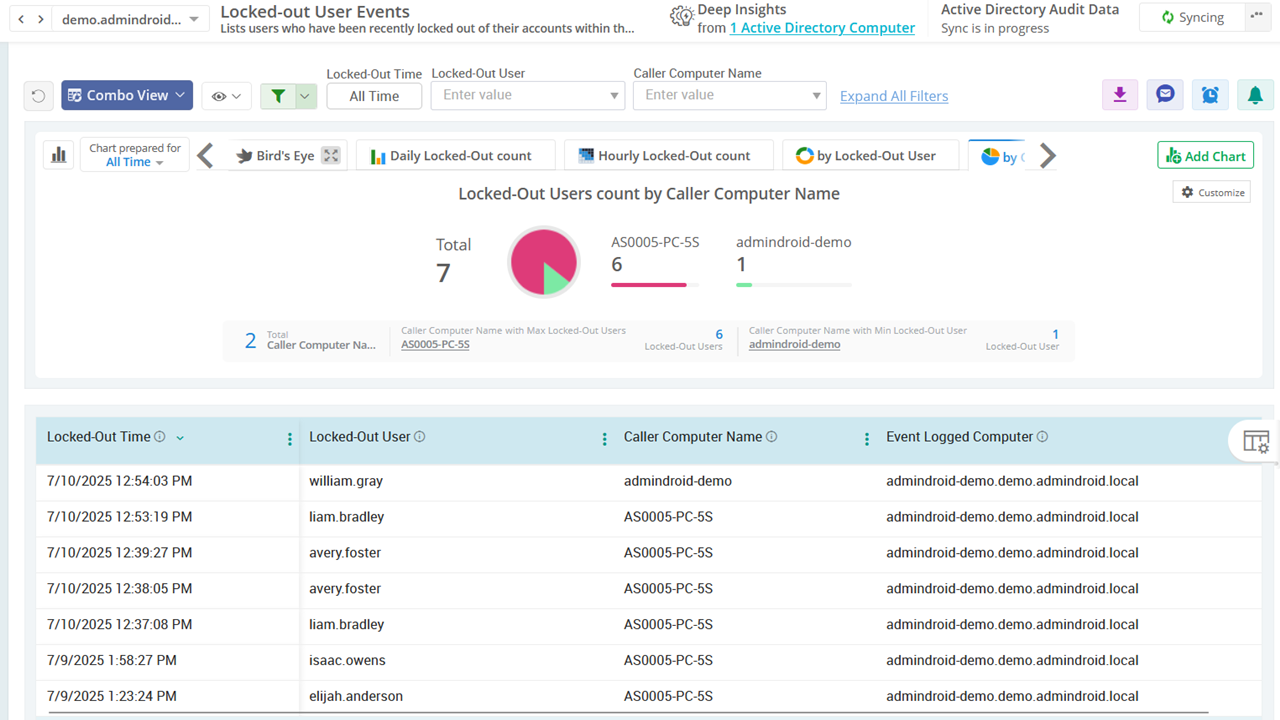Click the Locked-Out User filter input field
This screenshot has height=720, width=1280.
pyautogui.click(x=520, y=96)
